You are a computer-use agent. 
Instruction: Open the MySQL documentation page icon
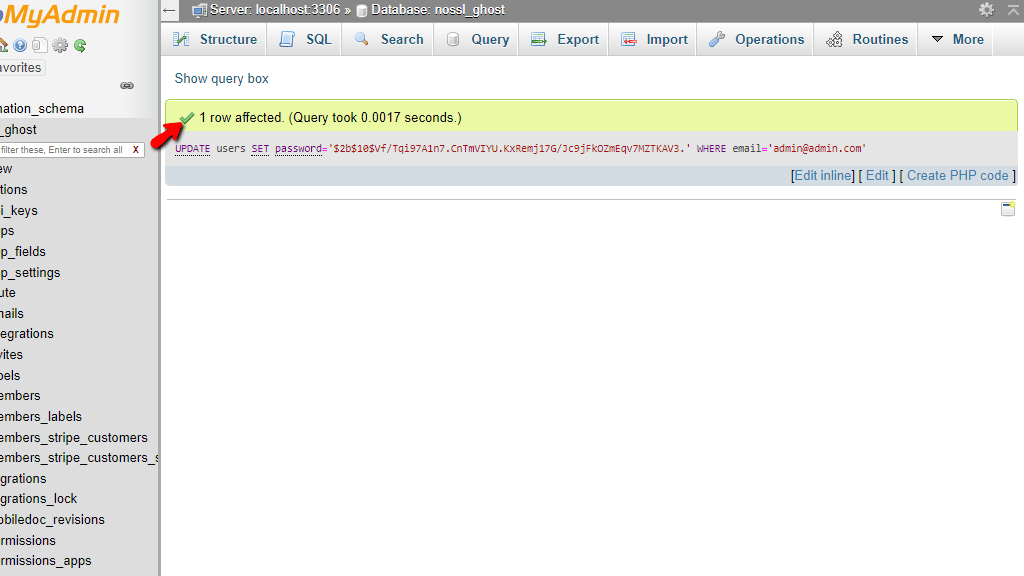click(40, 45)
